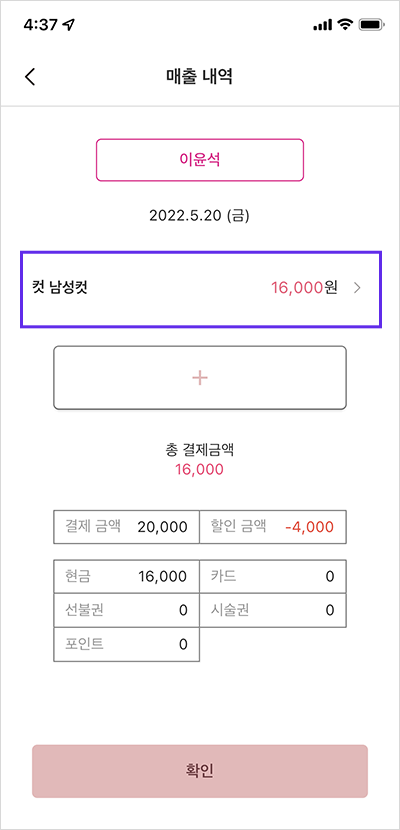Viewport: 400px width, 830px height.
Task: Go back using the left arrow icon
Action: [30, 77]
